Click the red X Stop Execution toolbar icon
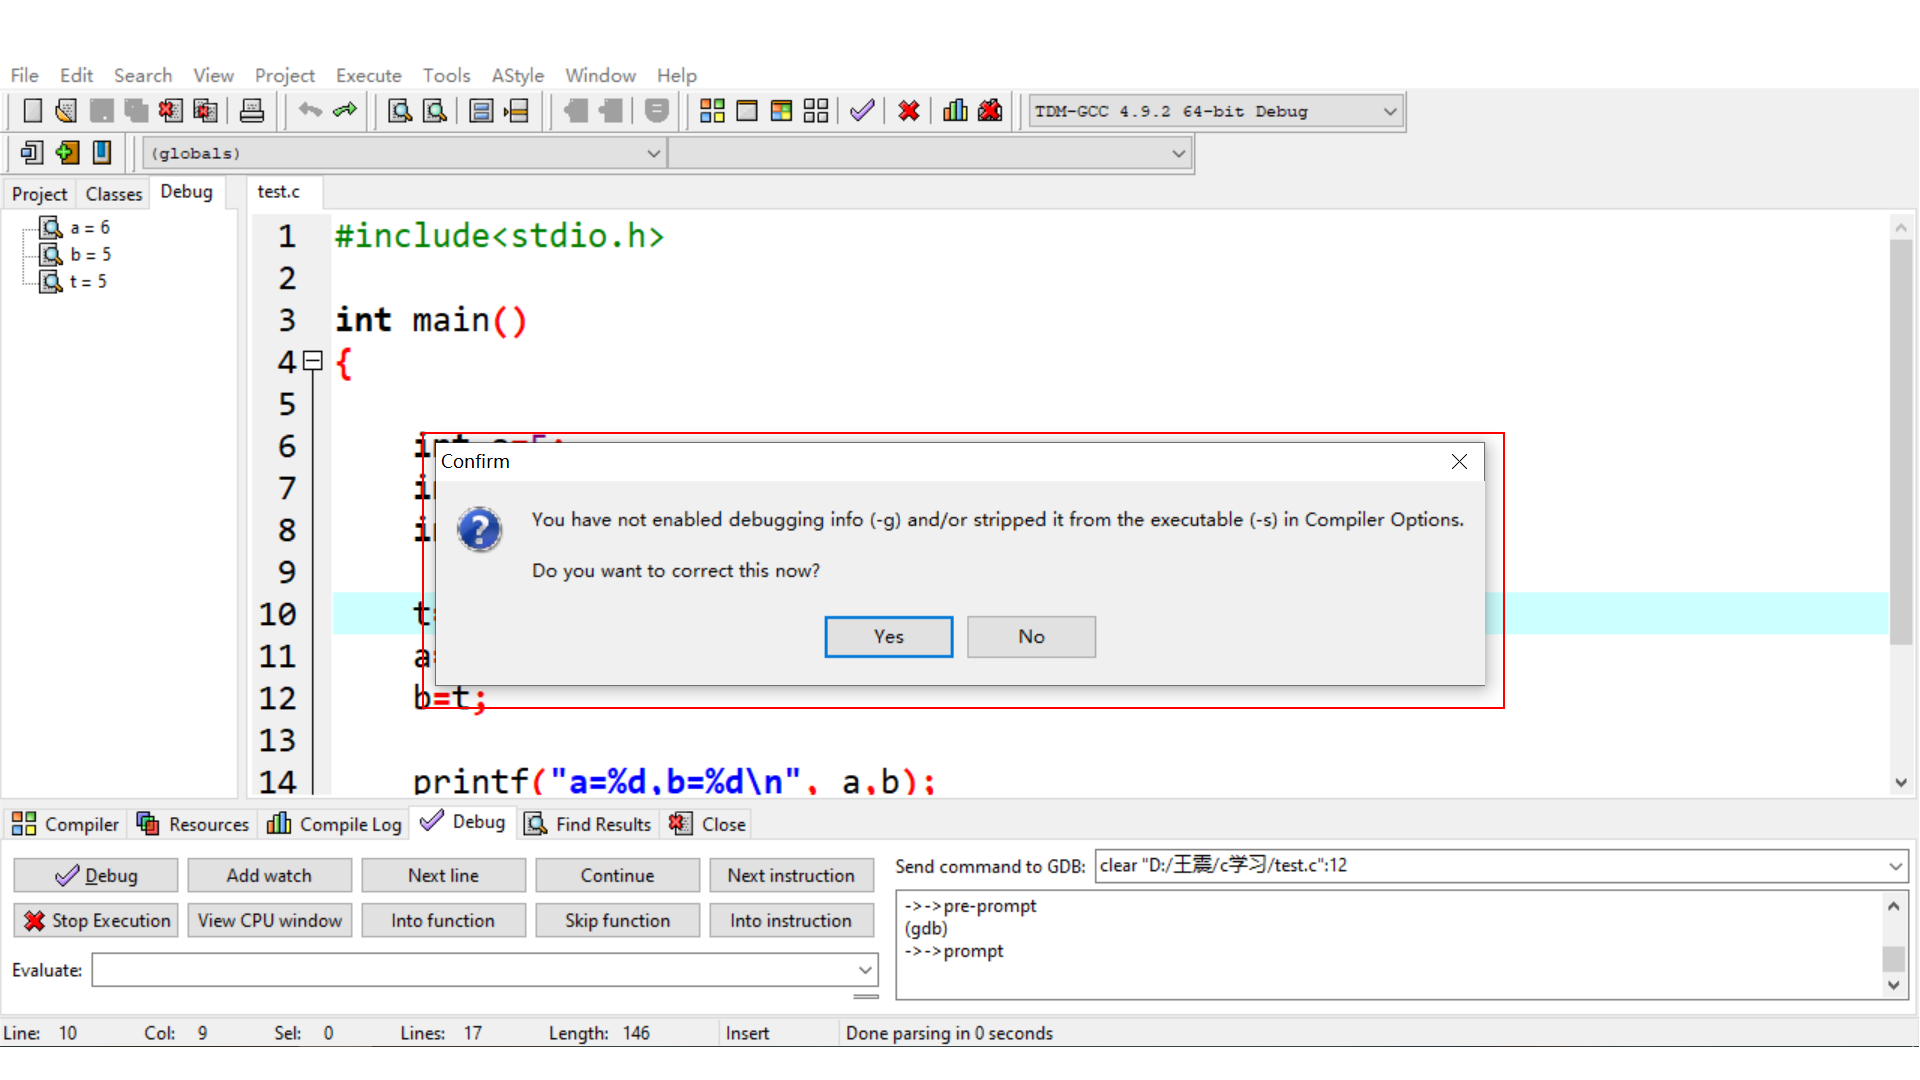1920x1080 pixels. [x=908, y=111]
